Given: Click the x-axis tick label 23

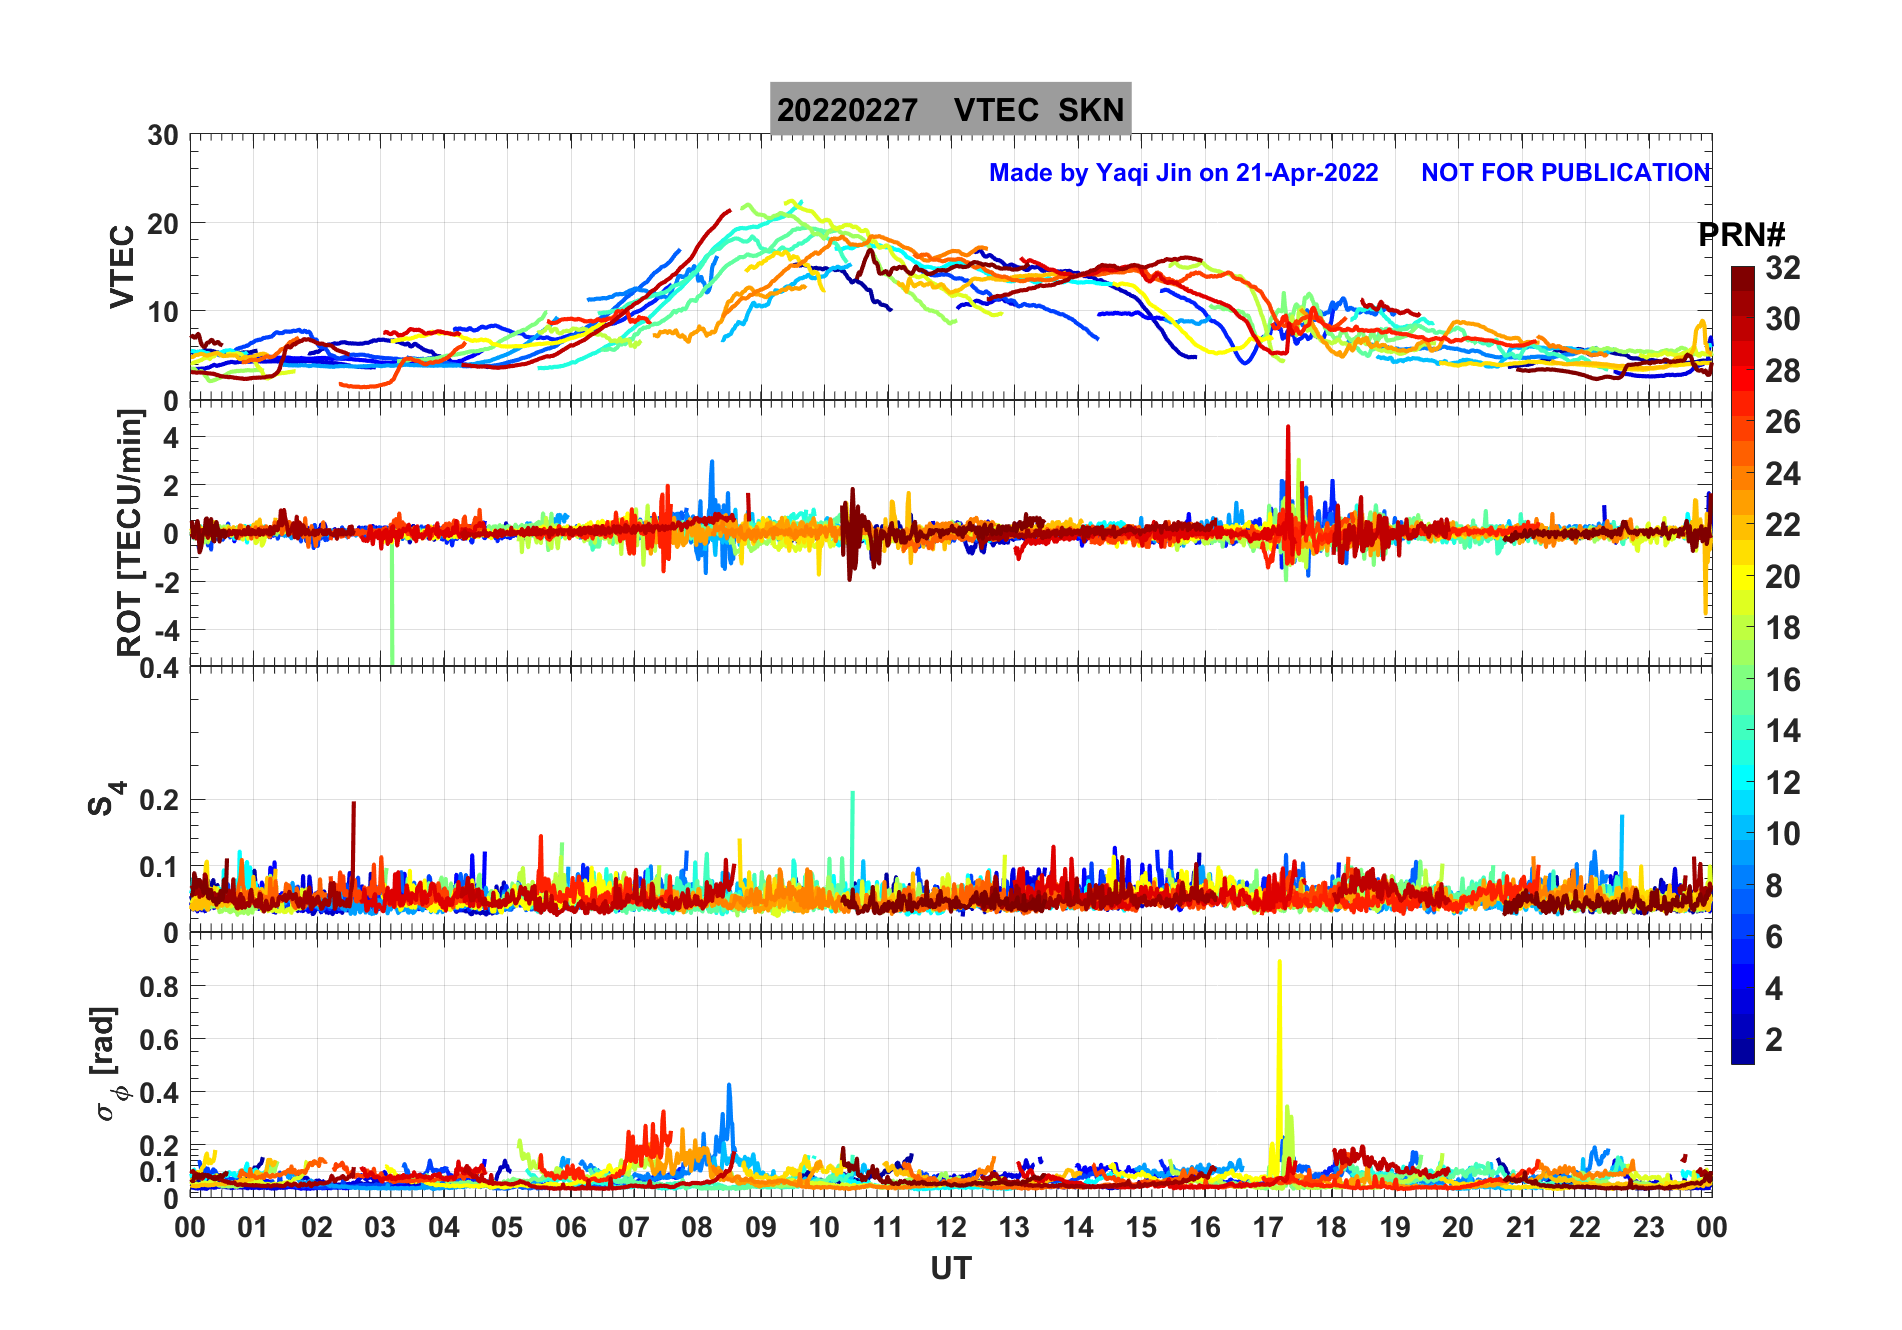Looking at the screenshot, I should coord(1648,1227).
